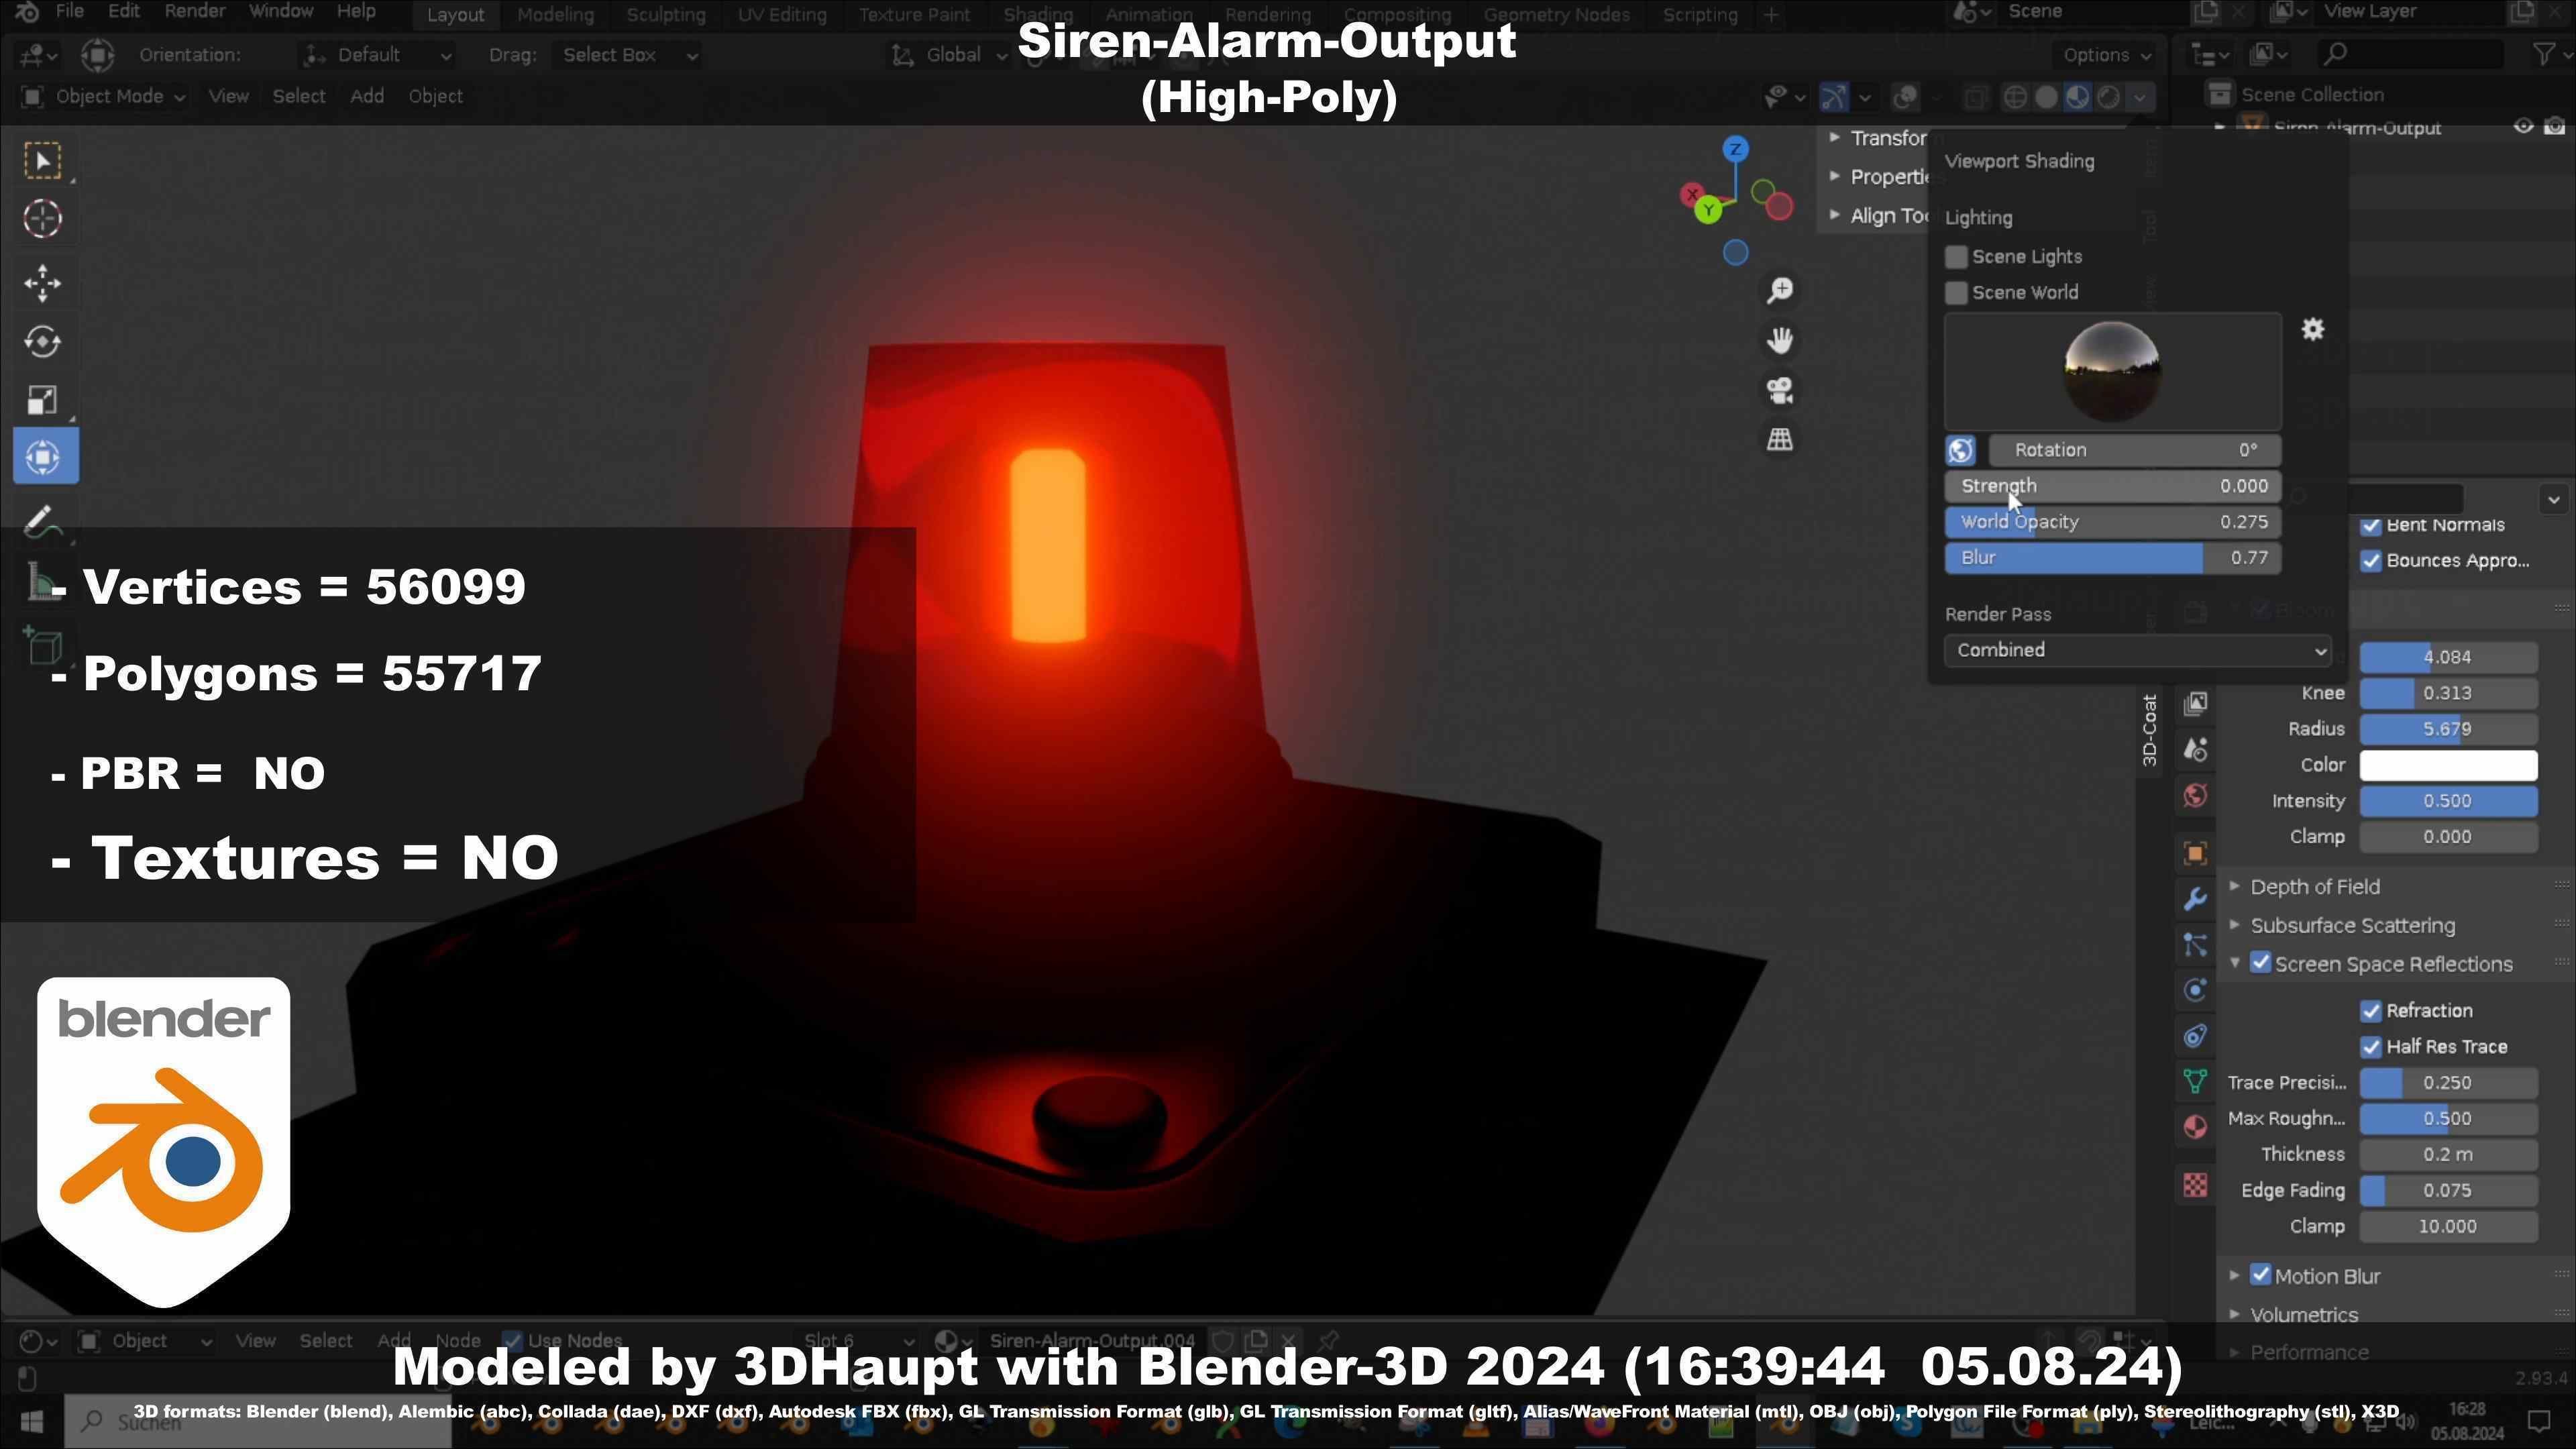Screen dimensions: 2576x1449
Task: Open the Object Data mesh tab
Action: 2195,1081
